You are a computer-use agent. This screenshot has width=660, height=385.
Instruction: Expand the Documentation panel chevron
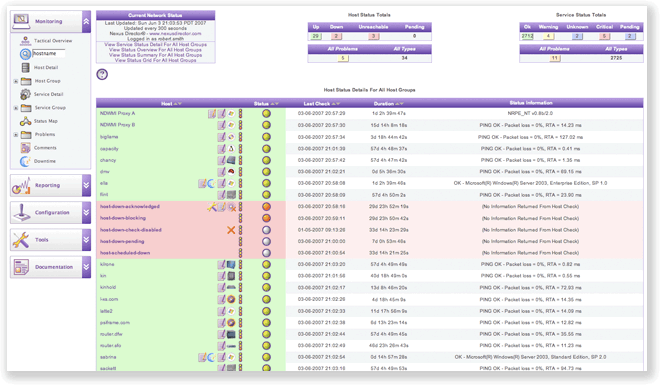[86, 267]
